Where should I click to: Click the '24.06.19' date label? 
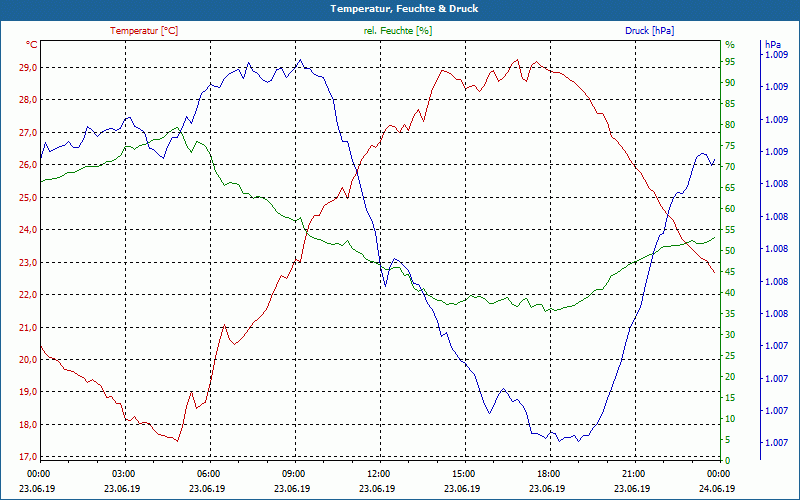pos(717,489)
